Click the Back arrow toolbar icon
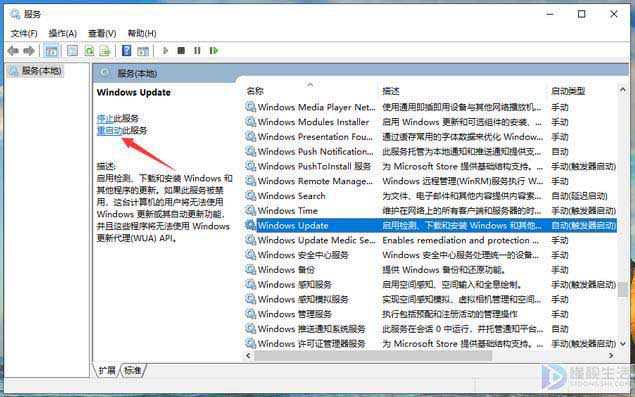 tap(13, 51)
